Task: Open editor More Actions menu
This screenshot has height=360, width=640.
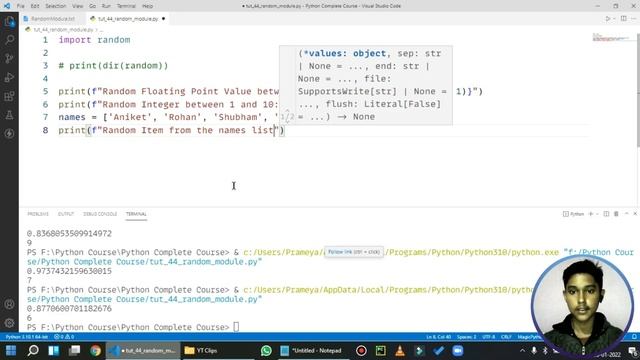Action: tap(634, 19)
